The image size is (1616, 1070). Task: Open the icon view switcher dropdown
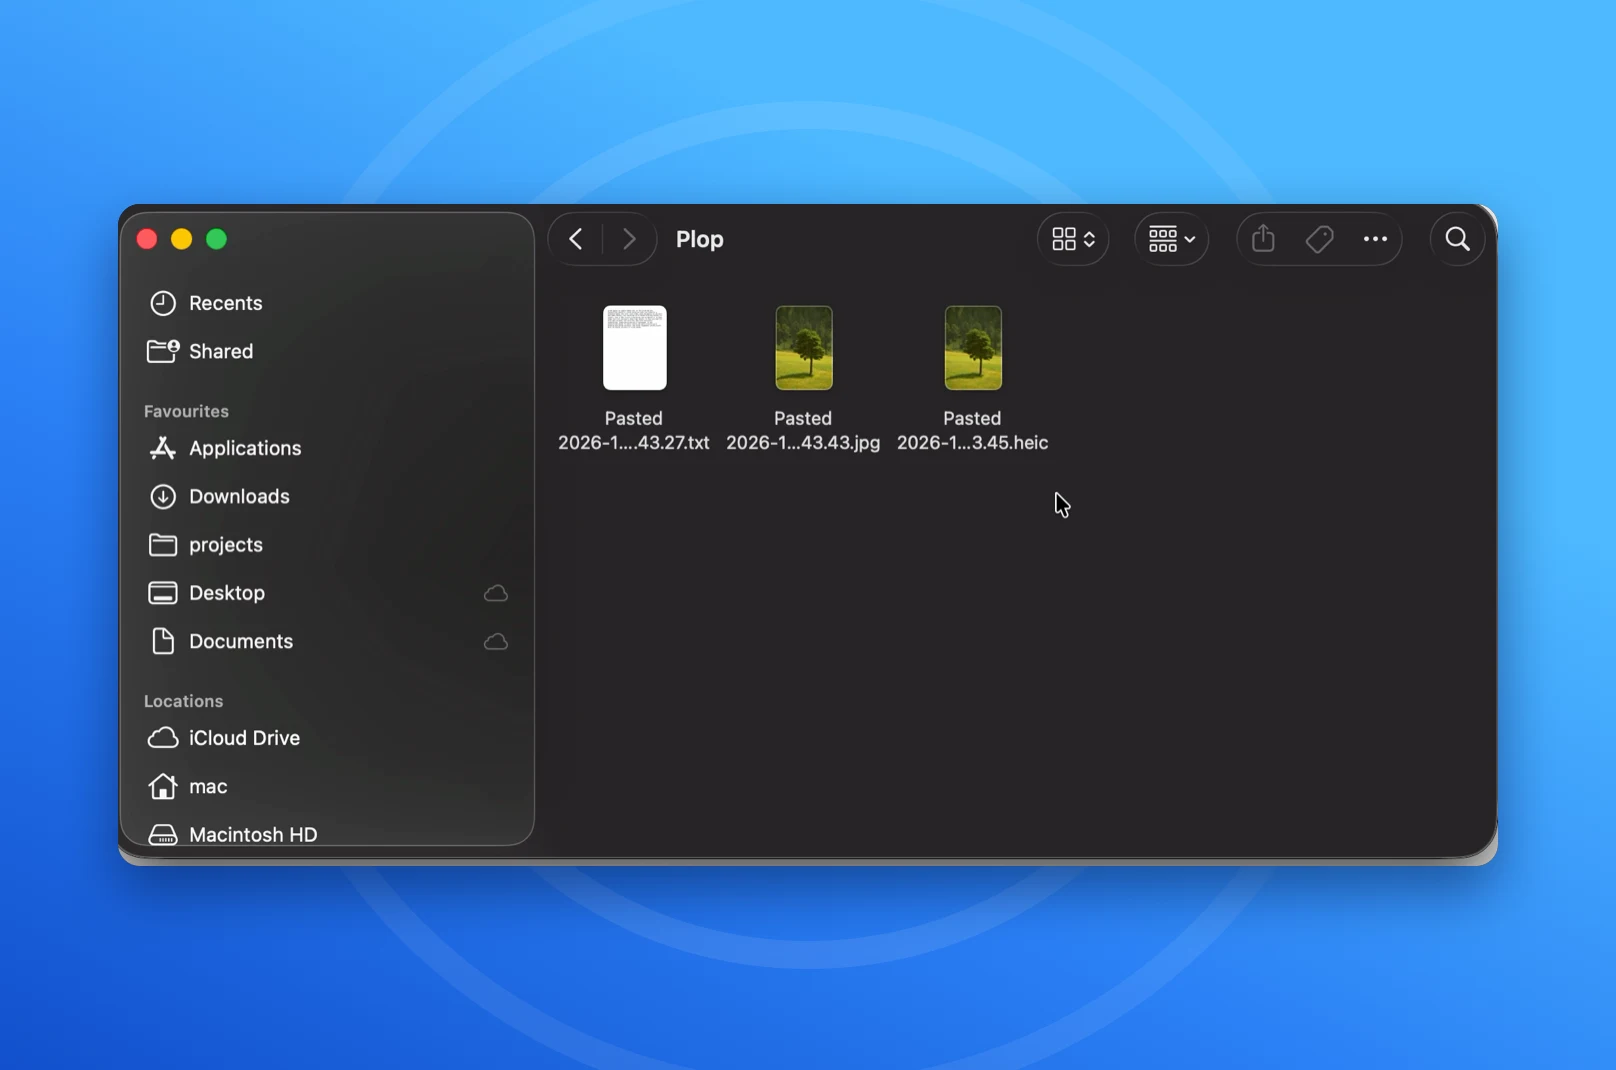coord(1073,239)
